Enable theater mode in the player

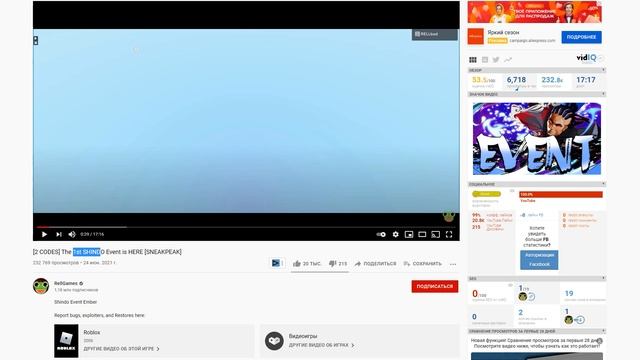422,234
